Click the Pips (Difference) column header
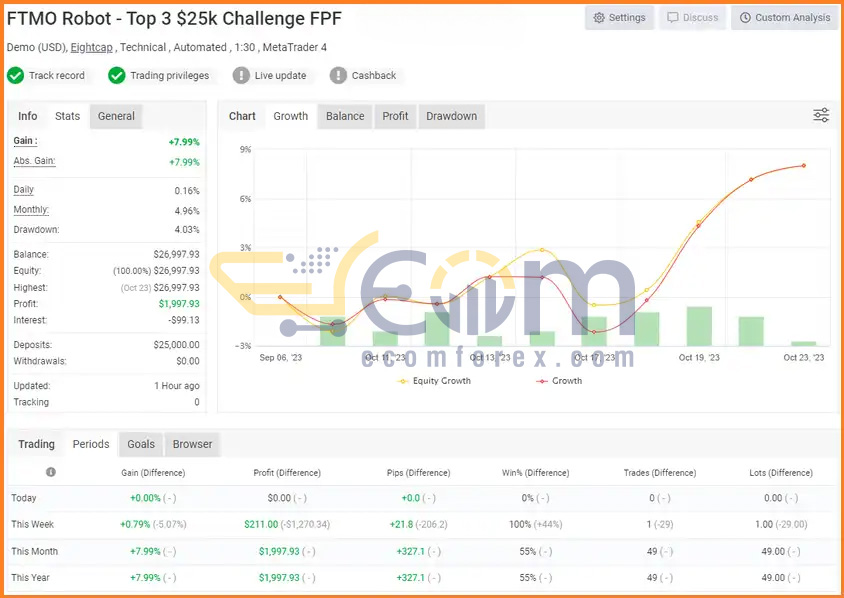This screenshot has width=844, height=598. [419, 473]
